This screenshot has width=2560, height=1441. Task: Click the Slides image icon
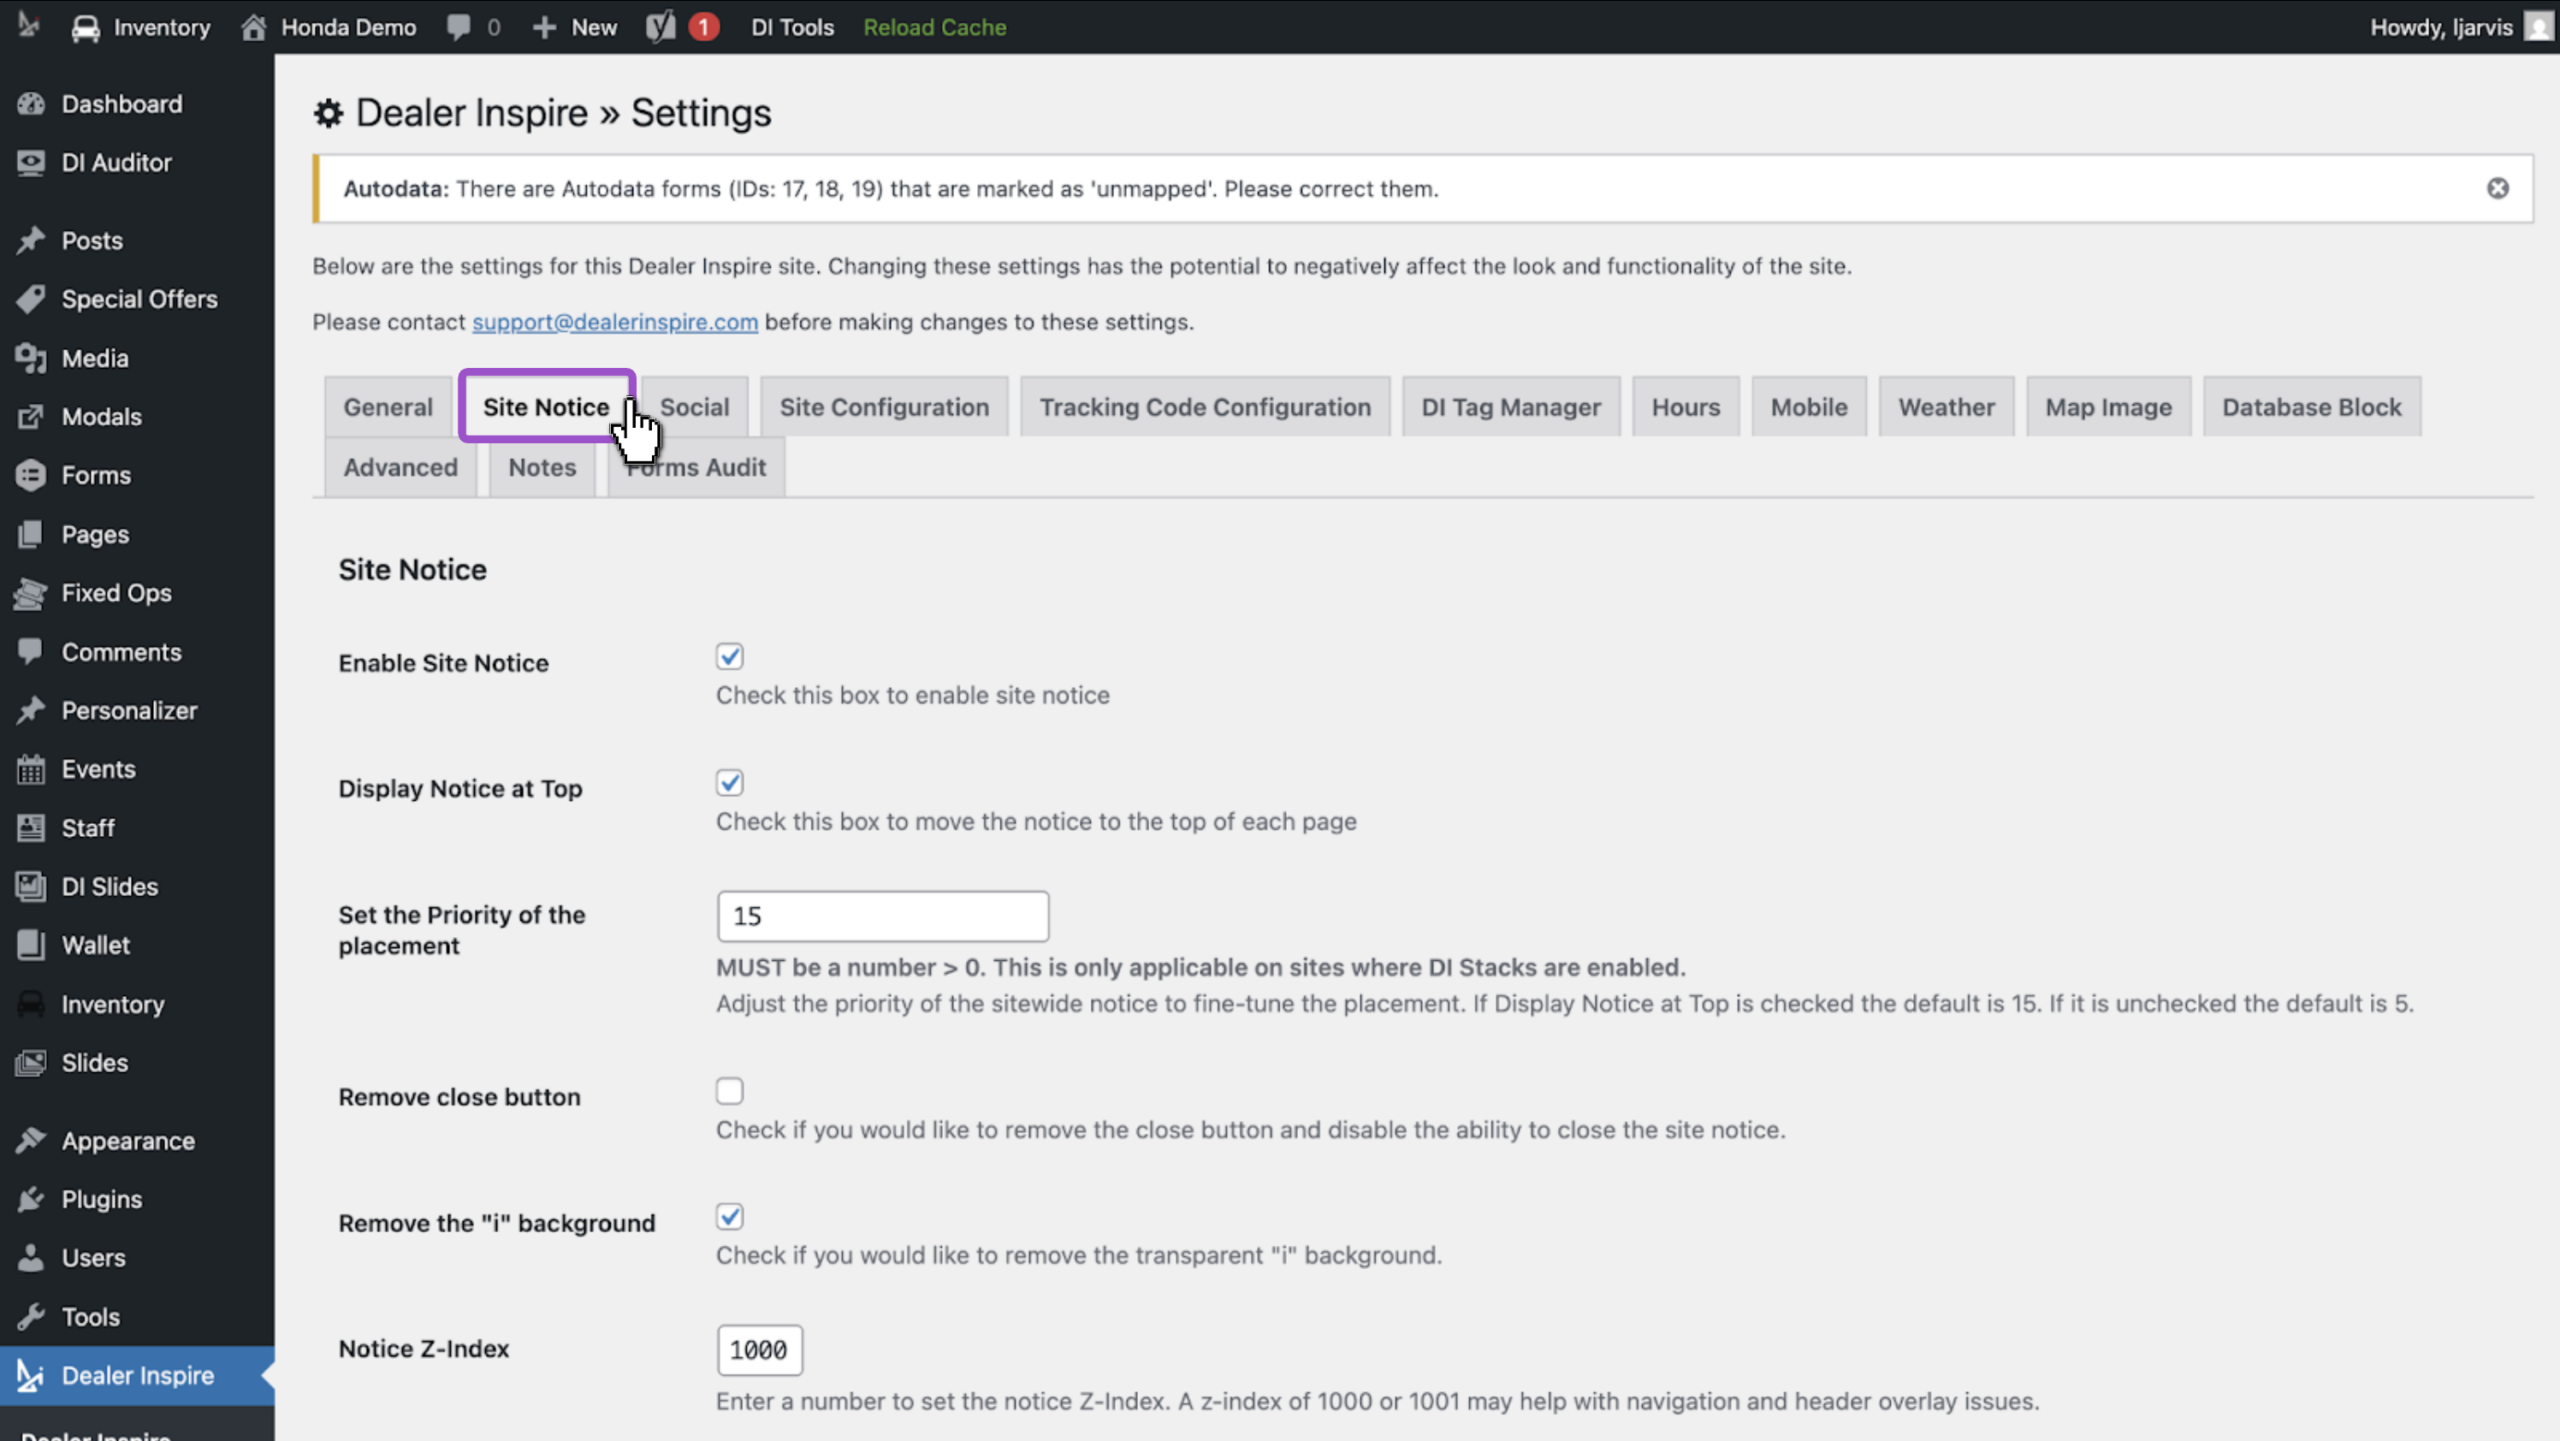point(31,1062)
